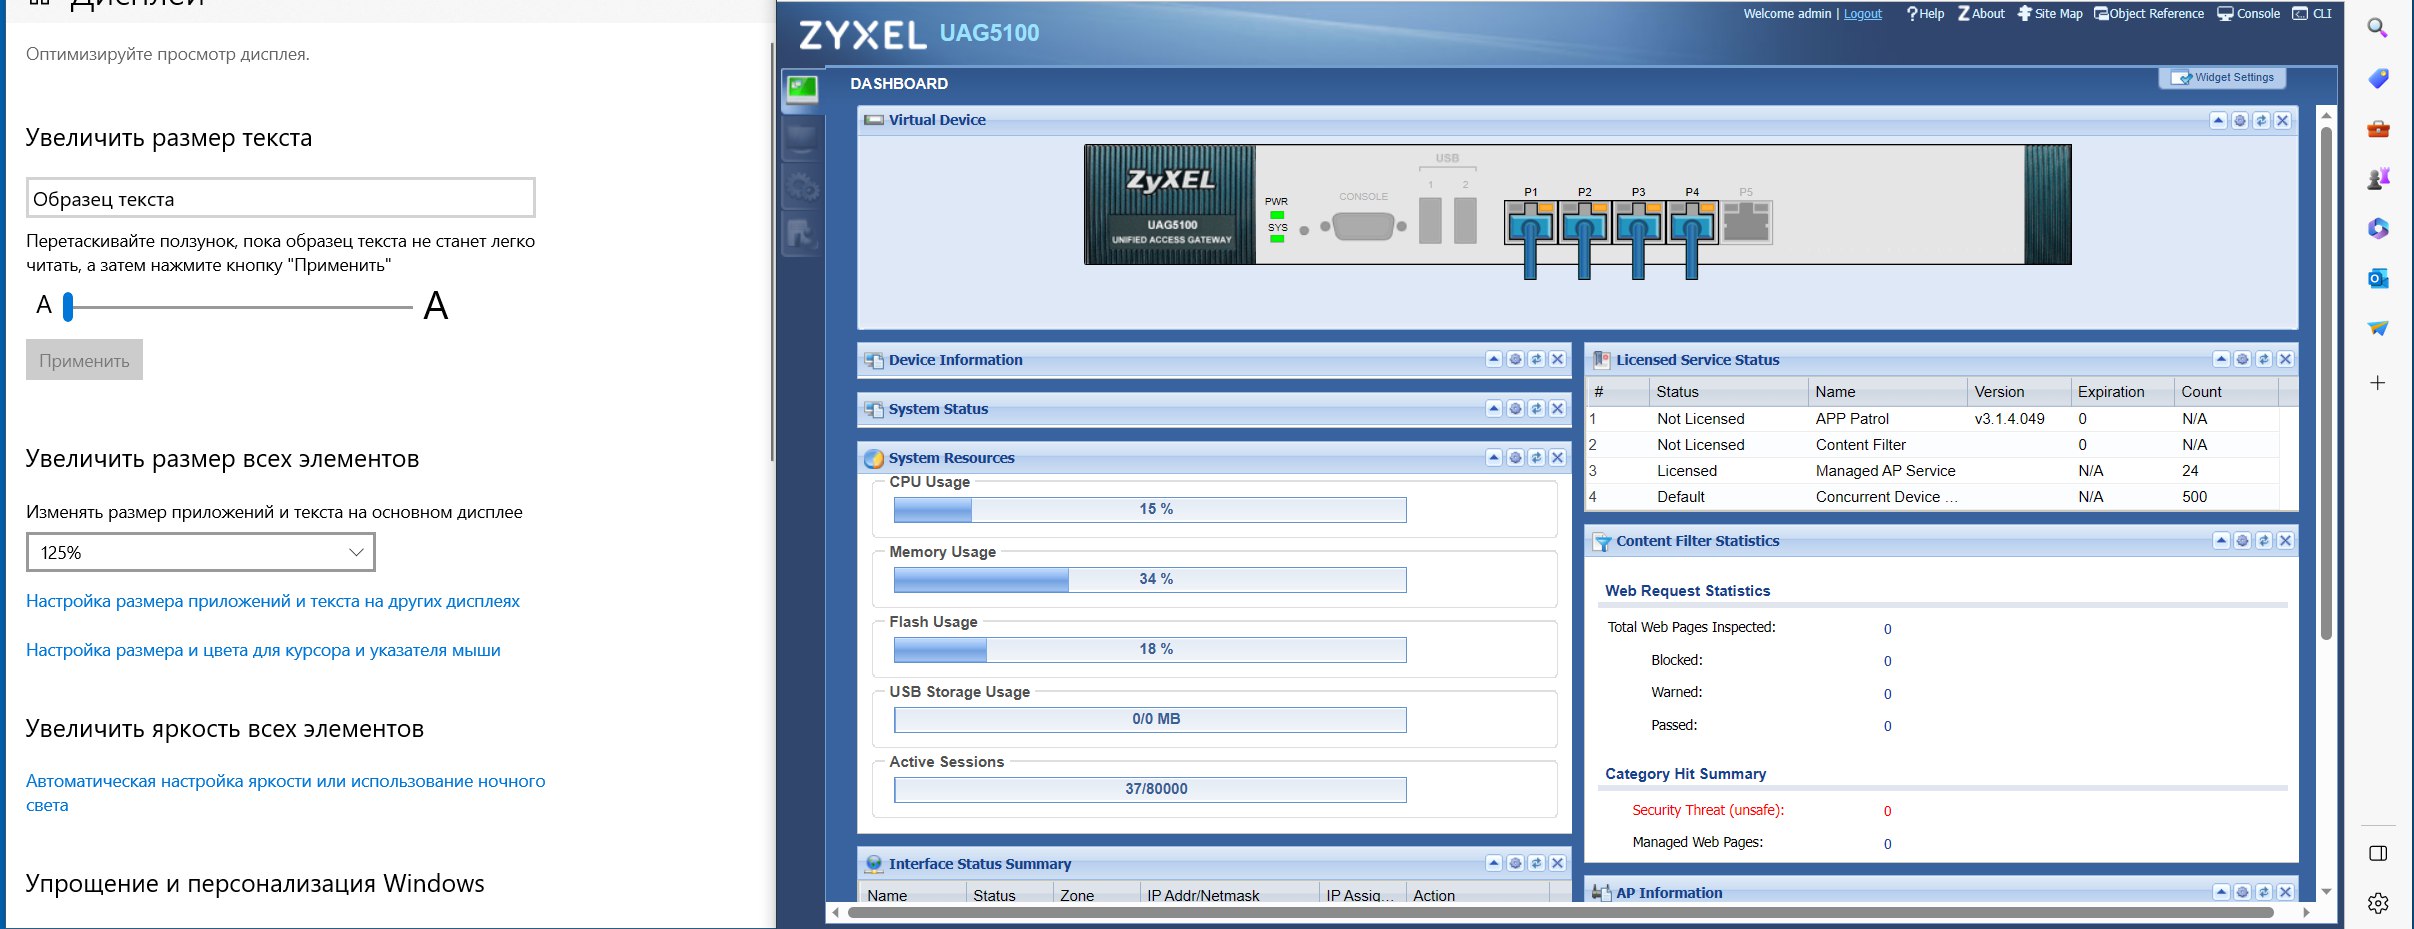Open the Maintenance icon in the ZyXEL sidebar
Screen dimensions: 2414x929
point(802,235)
